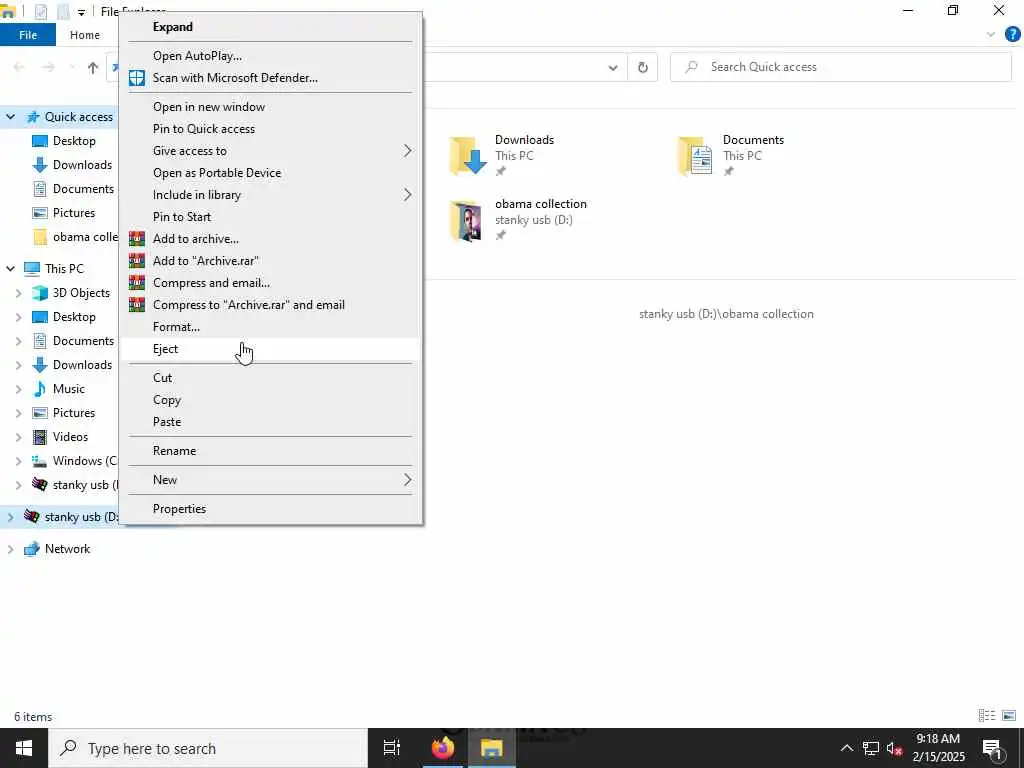
Task: Click the taskbar search box
Action: pyautogui.click(x=208, y=748)
